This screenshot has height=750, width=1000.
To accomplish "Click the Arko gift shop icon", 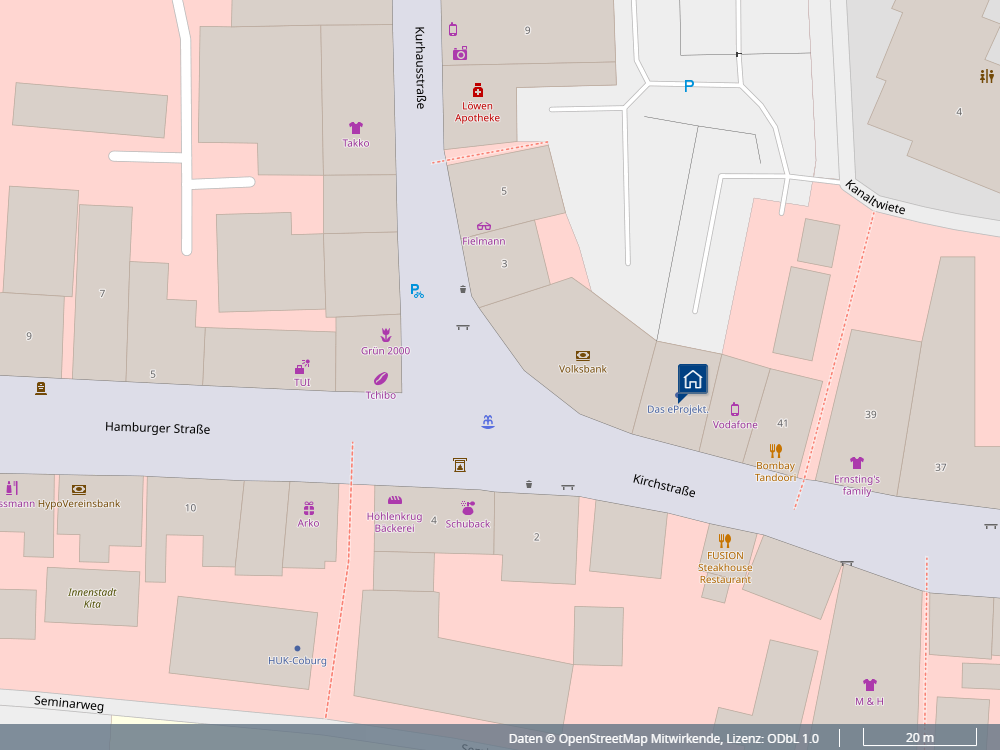I will point(308,508).
